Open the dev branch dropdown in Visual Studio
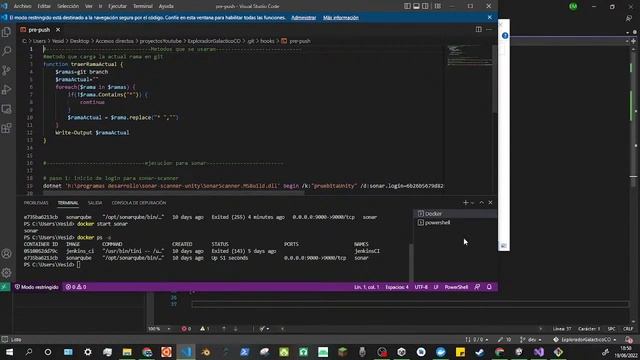This screenshot has width=640, height=360. coord(531,340)
